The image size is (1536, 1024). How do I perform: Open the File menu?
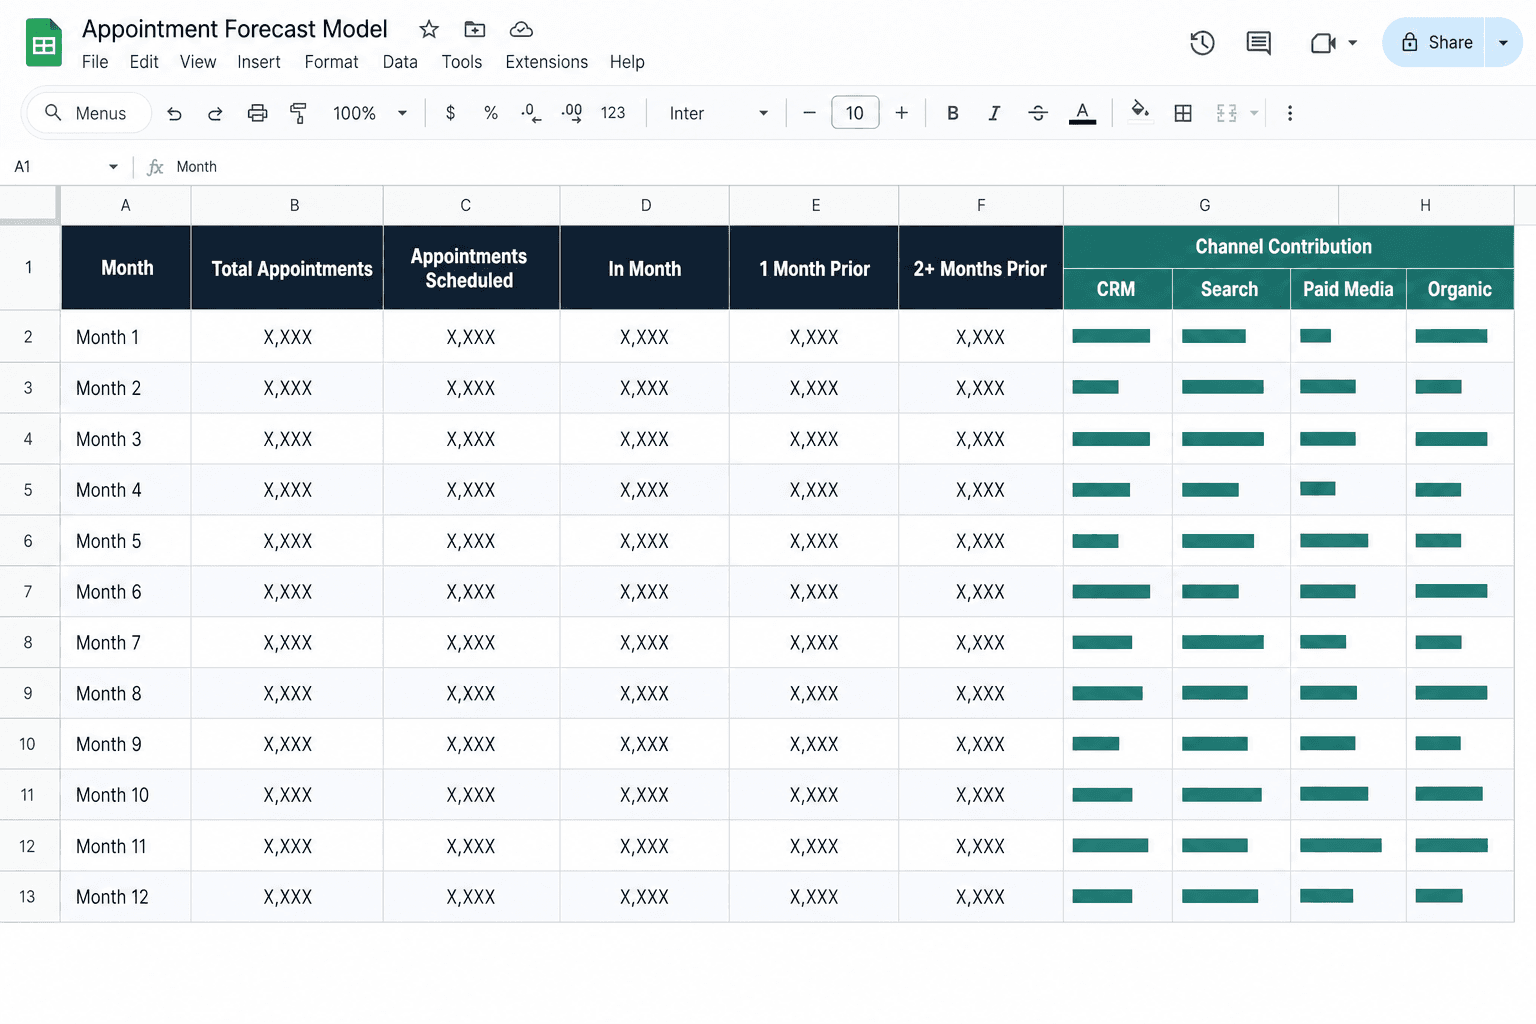coord(95,62)
